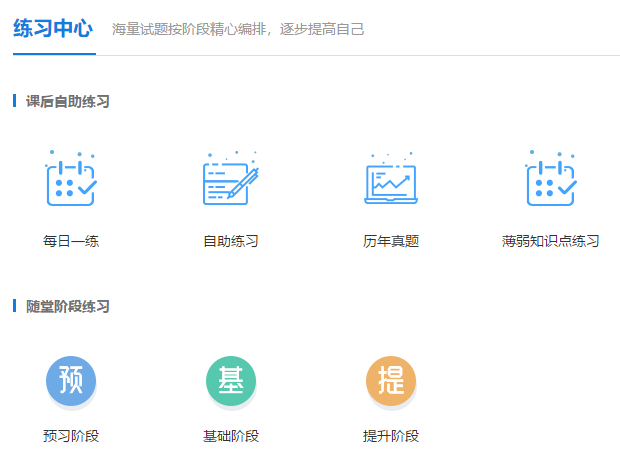Image resolution: width=620 pixels, height=465 pixels.
Task: Open 薄弱知识点练习 label link
Action: click(x=551, y=241)
